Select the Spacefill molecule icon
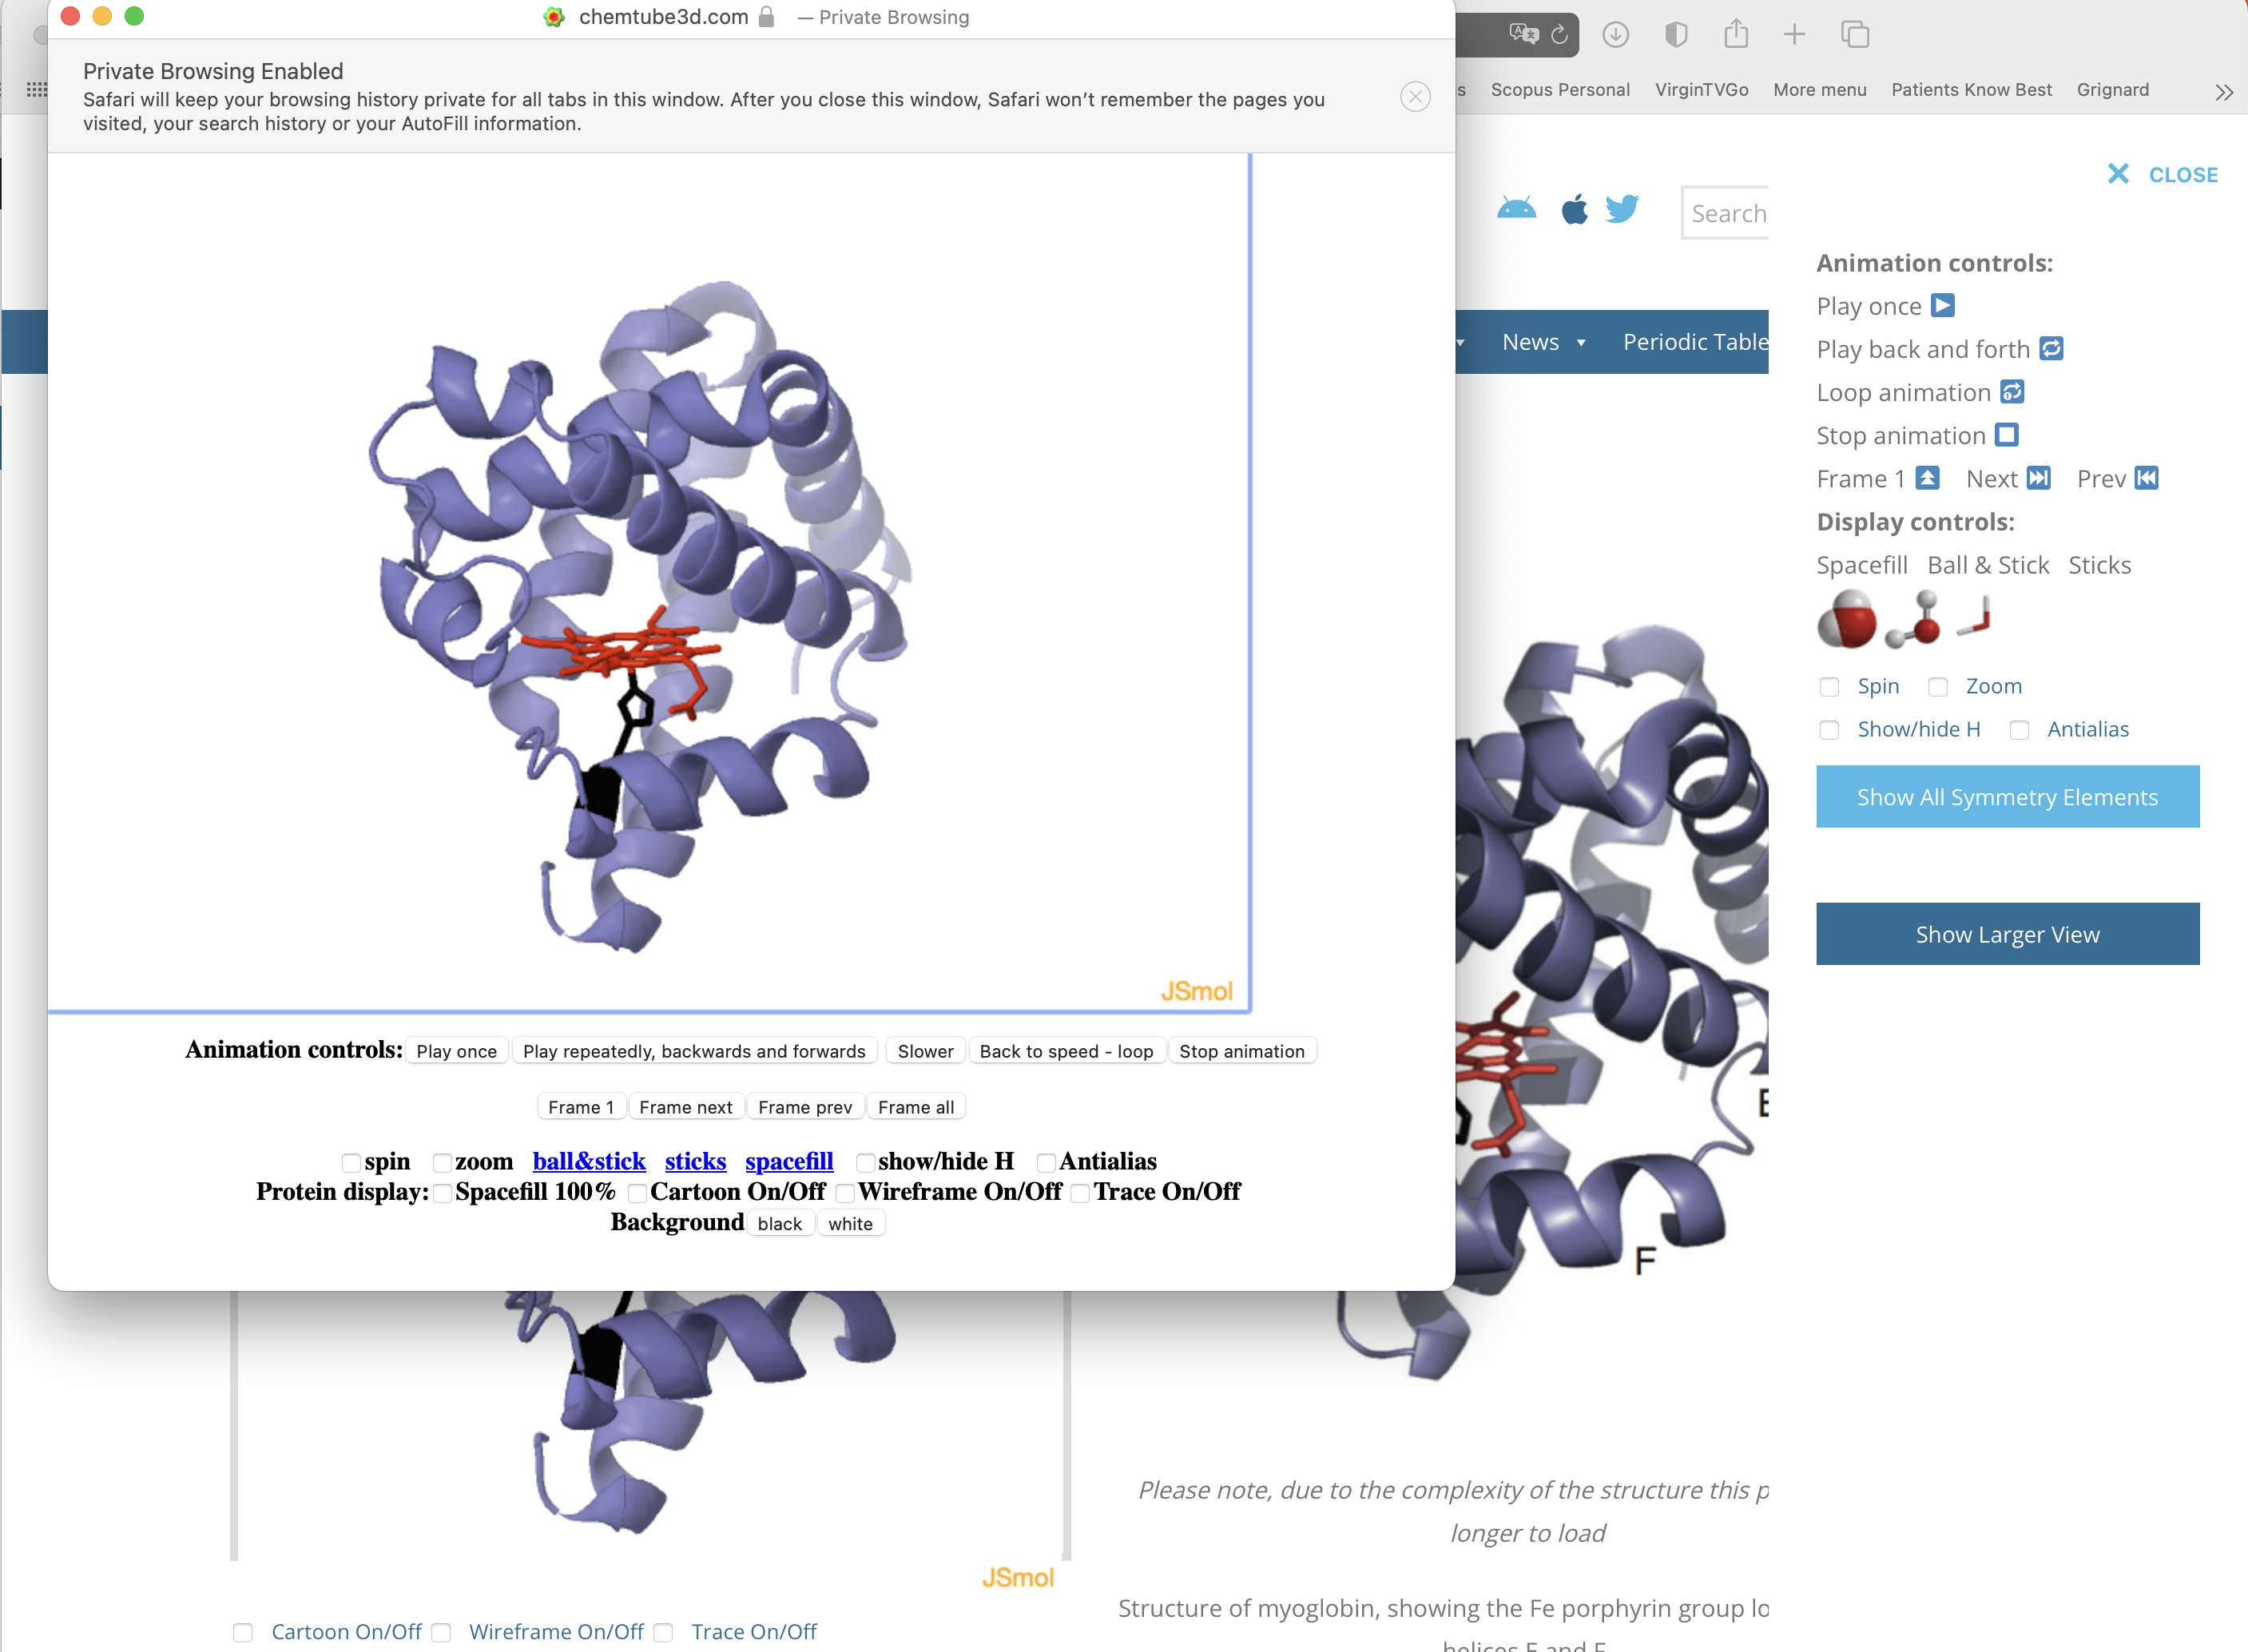Image resolution: width=2248 pixels, height=1652 pixels. tap(1846, 619)
